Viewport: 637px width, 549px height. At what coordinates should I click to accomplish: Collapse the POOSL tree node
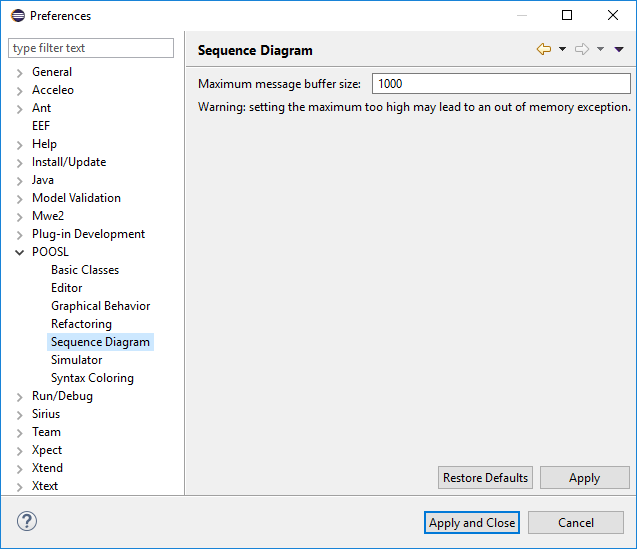(19, 252)
